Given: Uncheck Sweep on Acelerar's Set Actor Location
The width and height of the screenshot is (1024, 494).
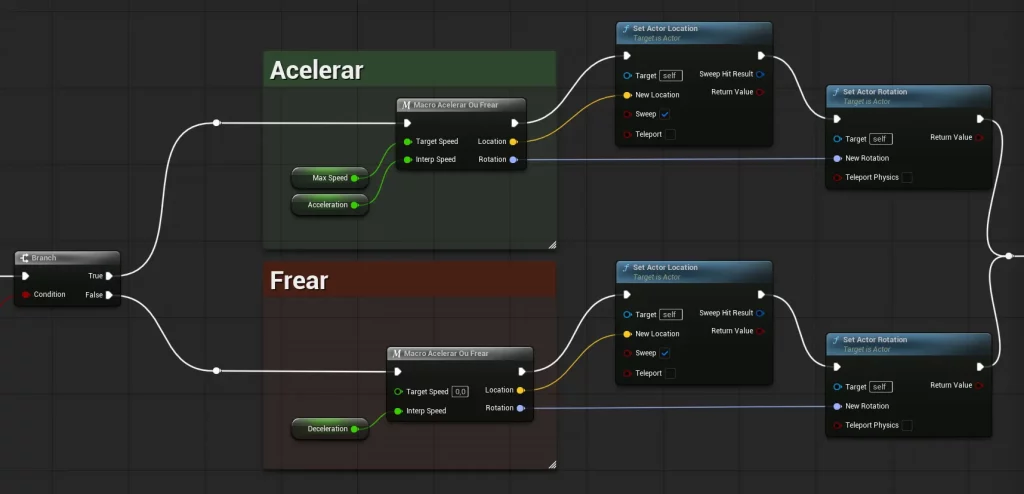Looking at the screenshot, I should 665,114.
